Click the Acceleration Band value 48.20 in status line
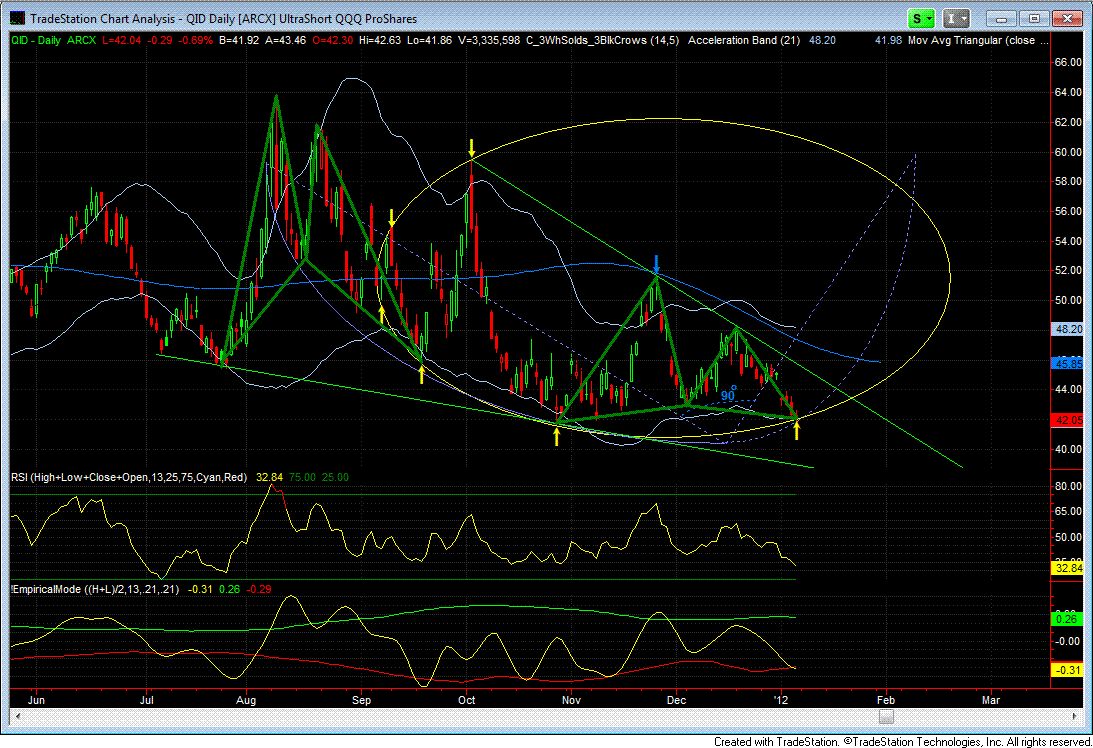Image resolution: width=1093 pixels, height=748 pixels. (822, 40)
